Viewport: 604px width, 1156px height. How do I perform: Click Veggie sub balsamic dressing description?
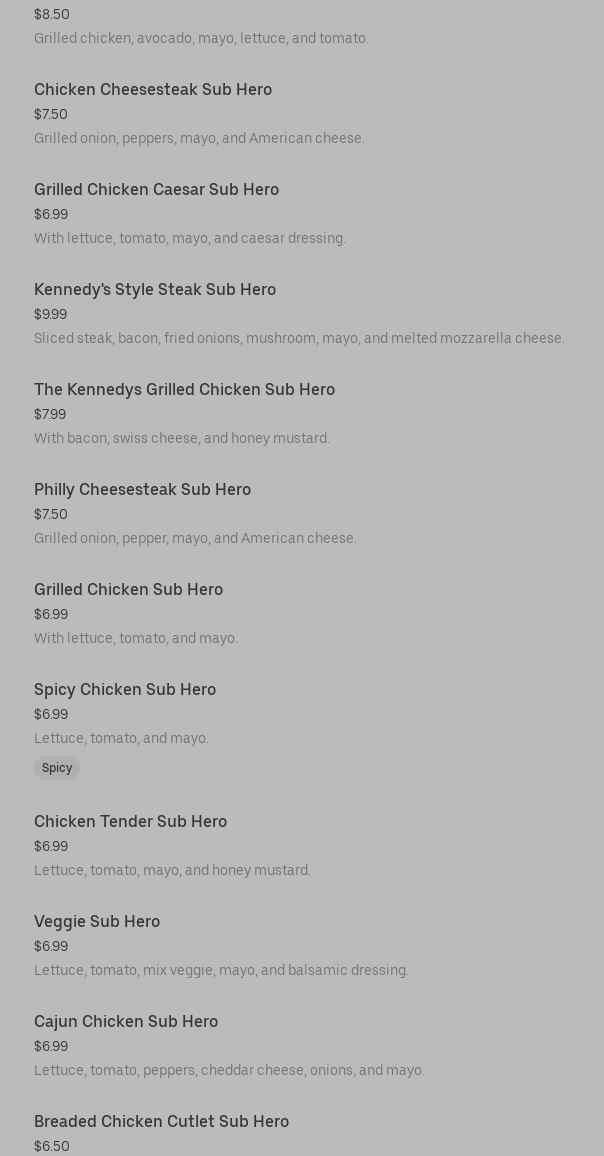pos(221,971)
